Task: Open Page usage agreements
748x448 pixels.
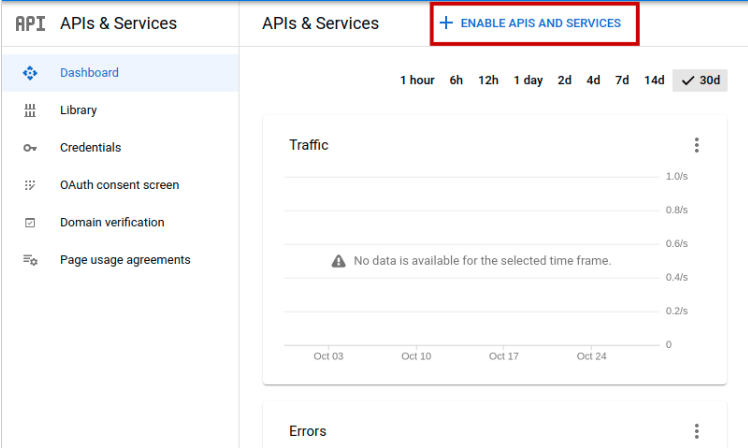Action: 121,260
